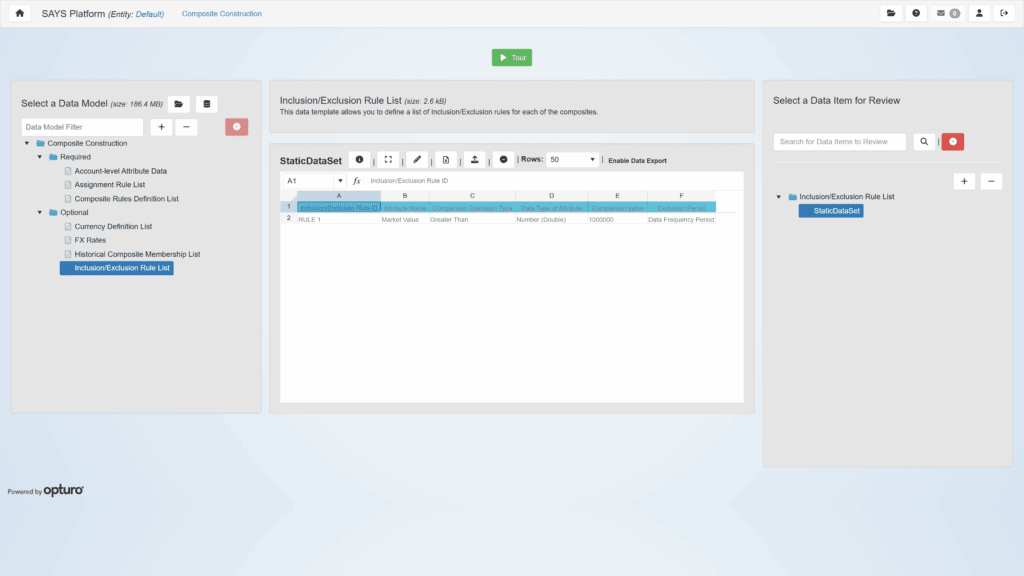Click the database icon beside Select a Data Model
This screenshot has width=1024, height=576.
click(207, 104)
